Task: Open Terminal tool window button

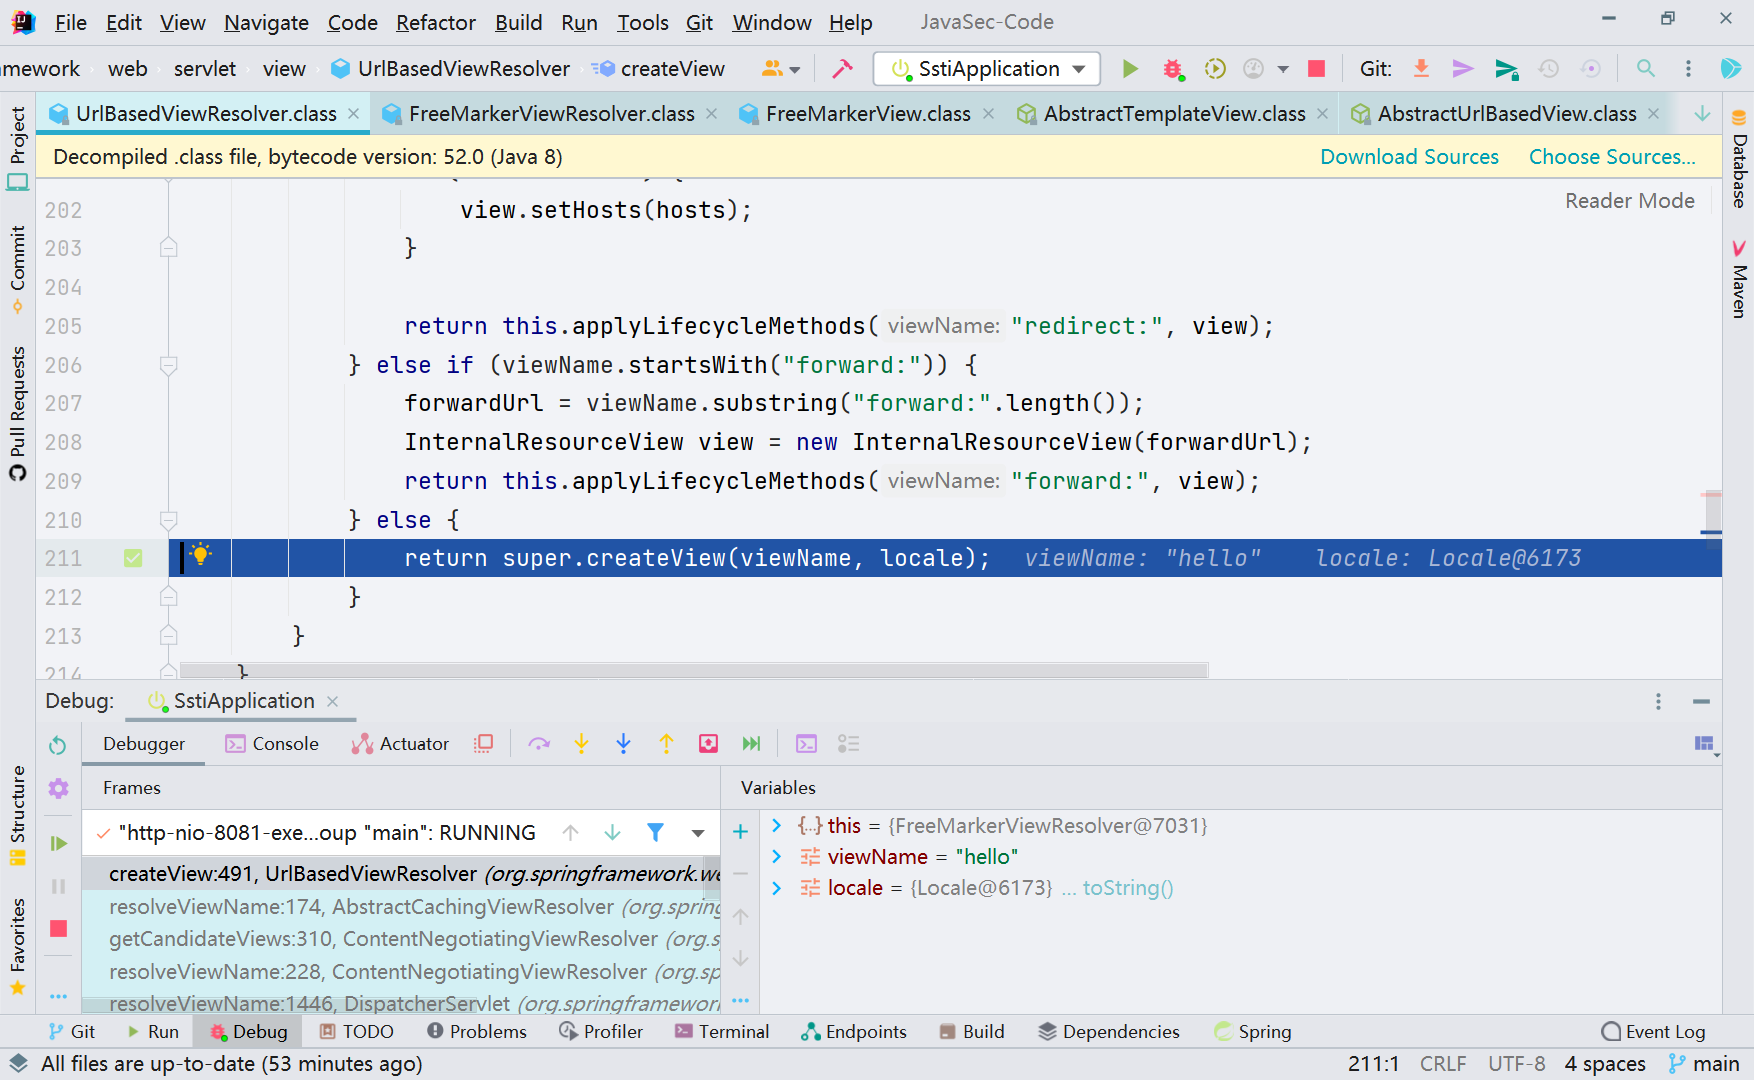Action: pyautogui.click(x=722, y=1032)
